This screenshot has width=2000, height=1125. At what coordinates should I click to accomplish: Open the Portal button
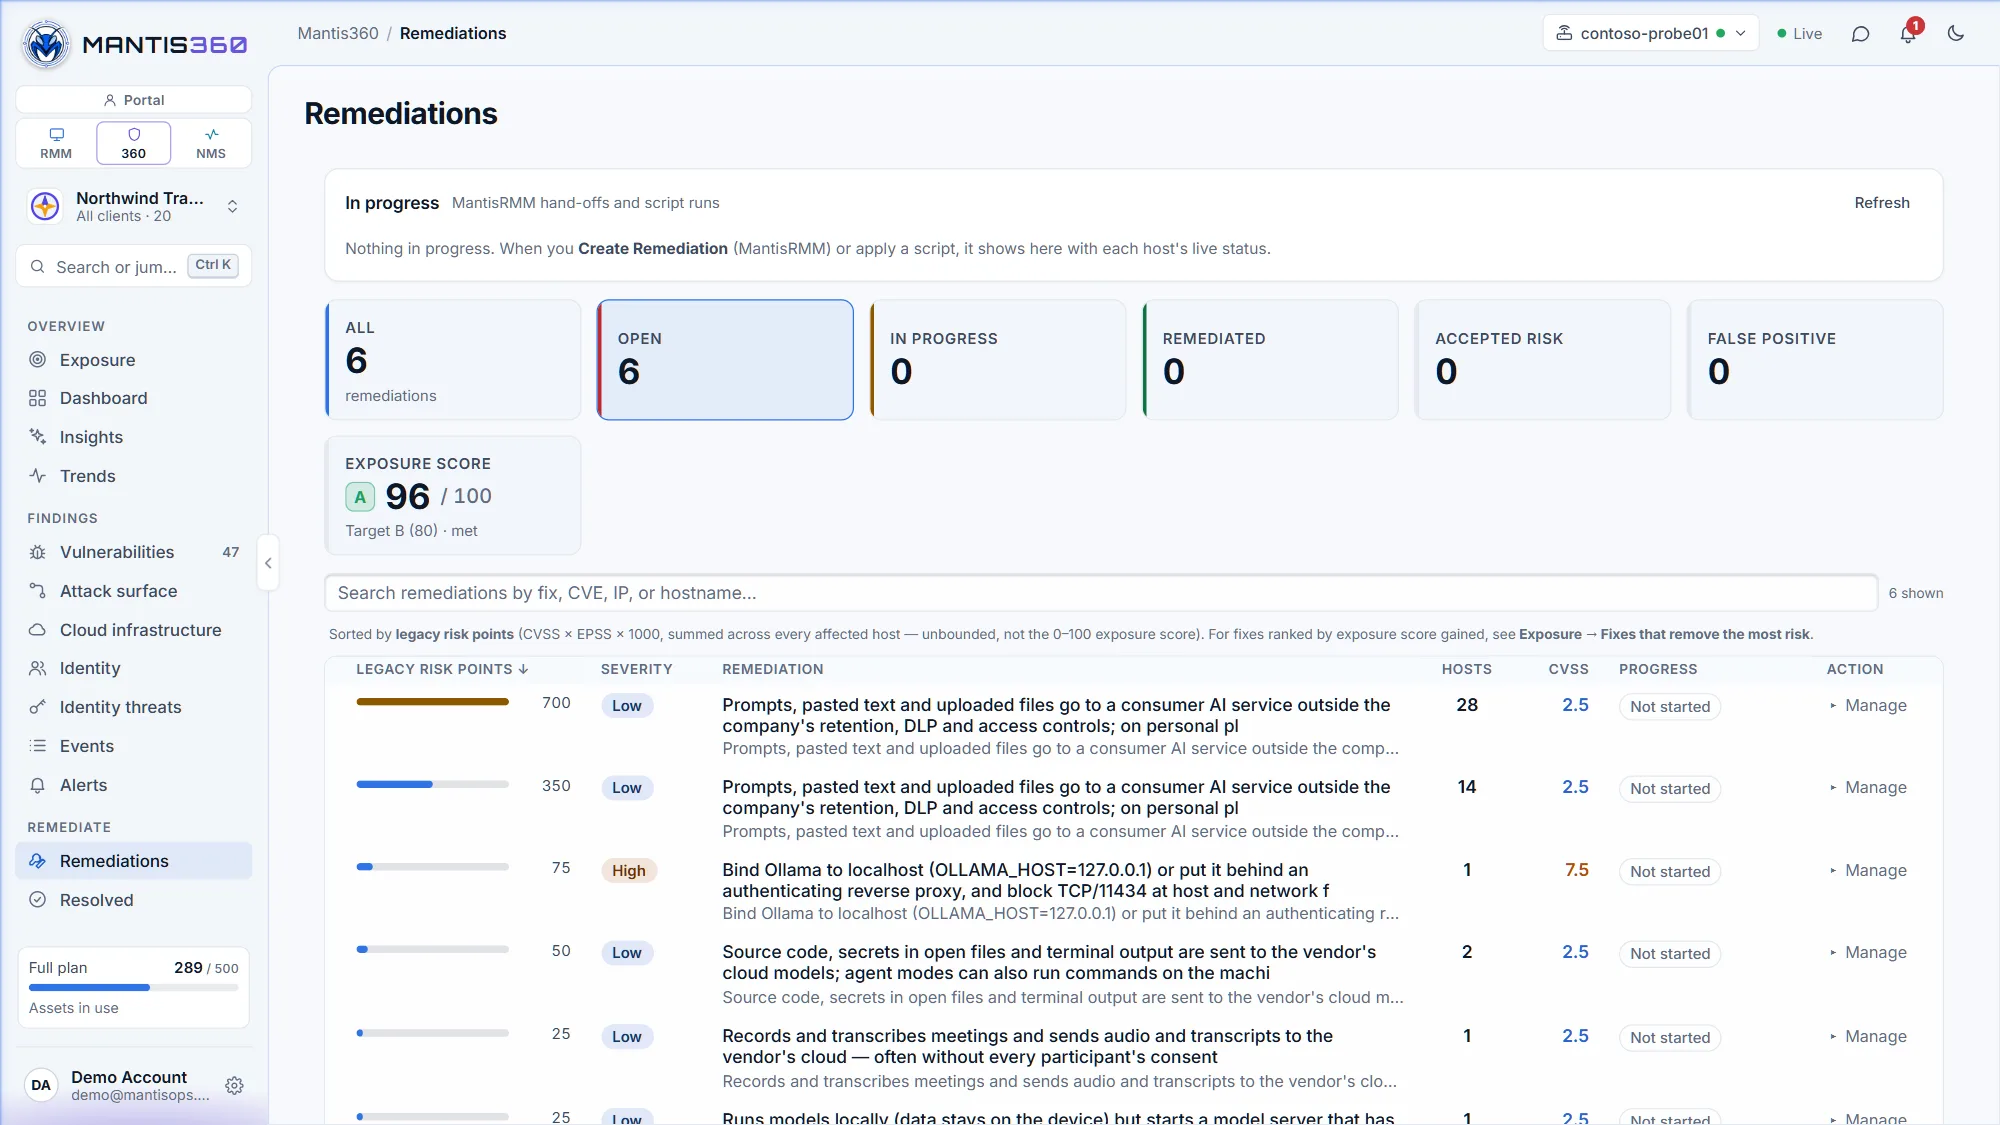(133, 100)
